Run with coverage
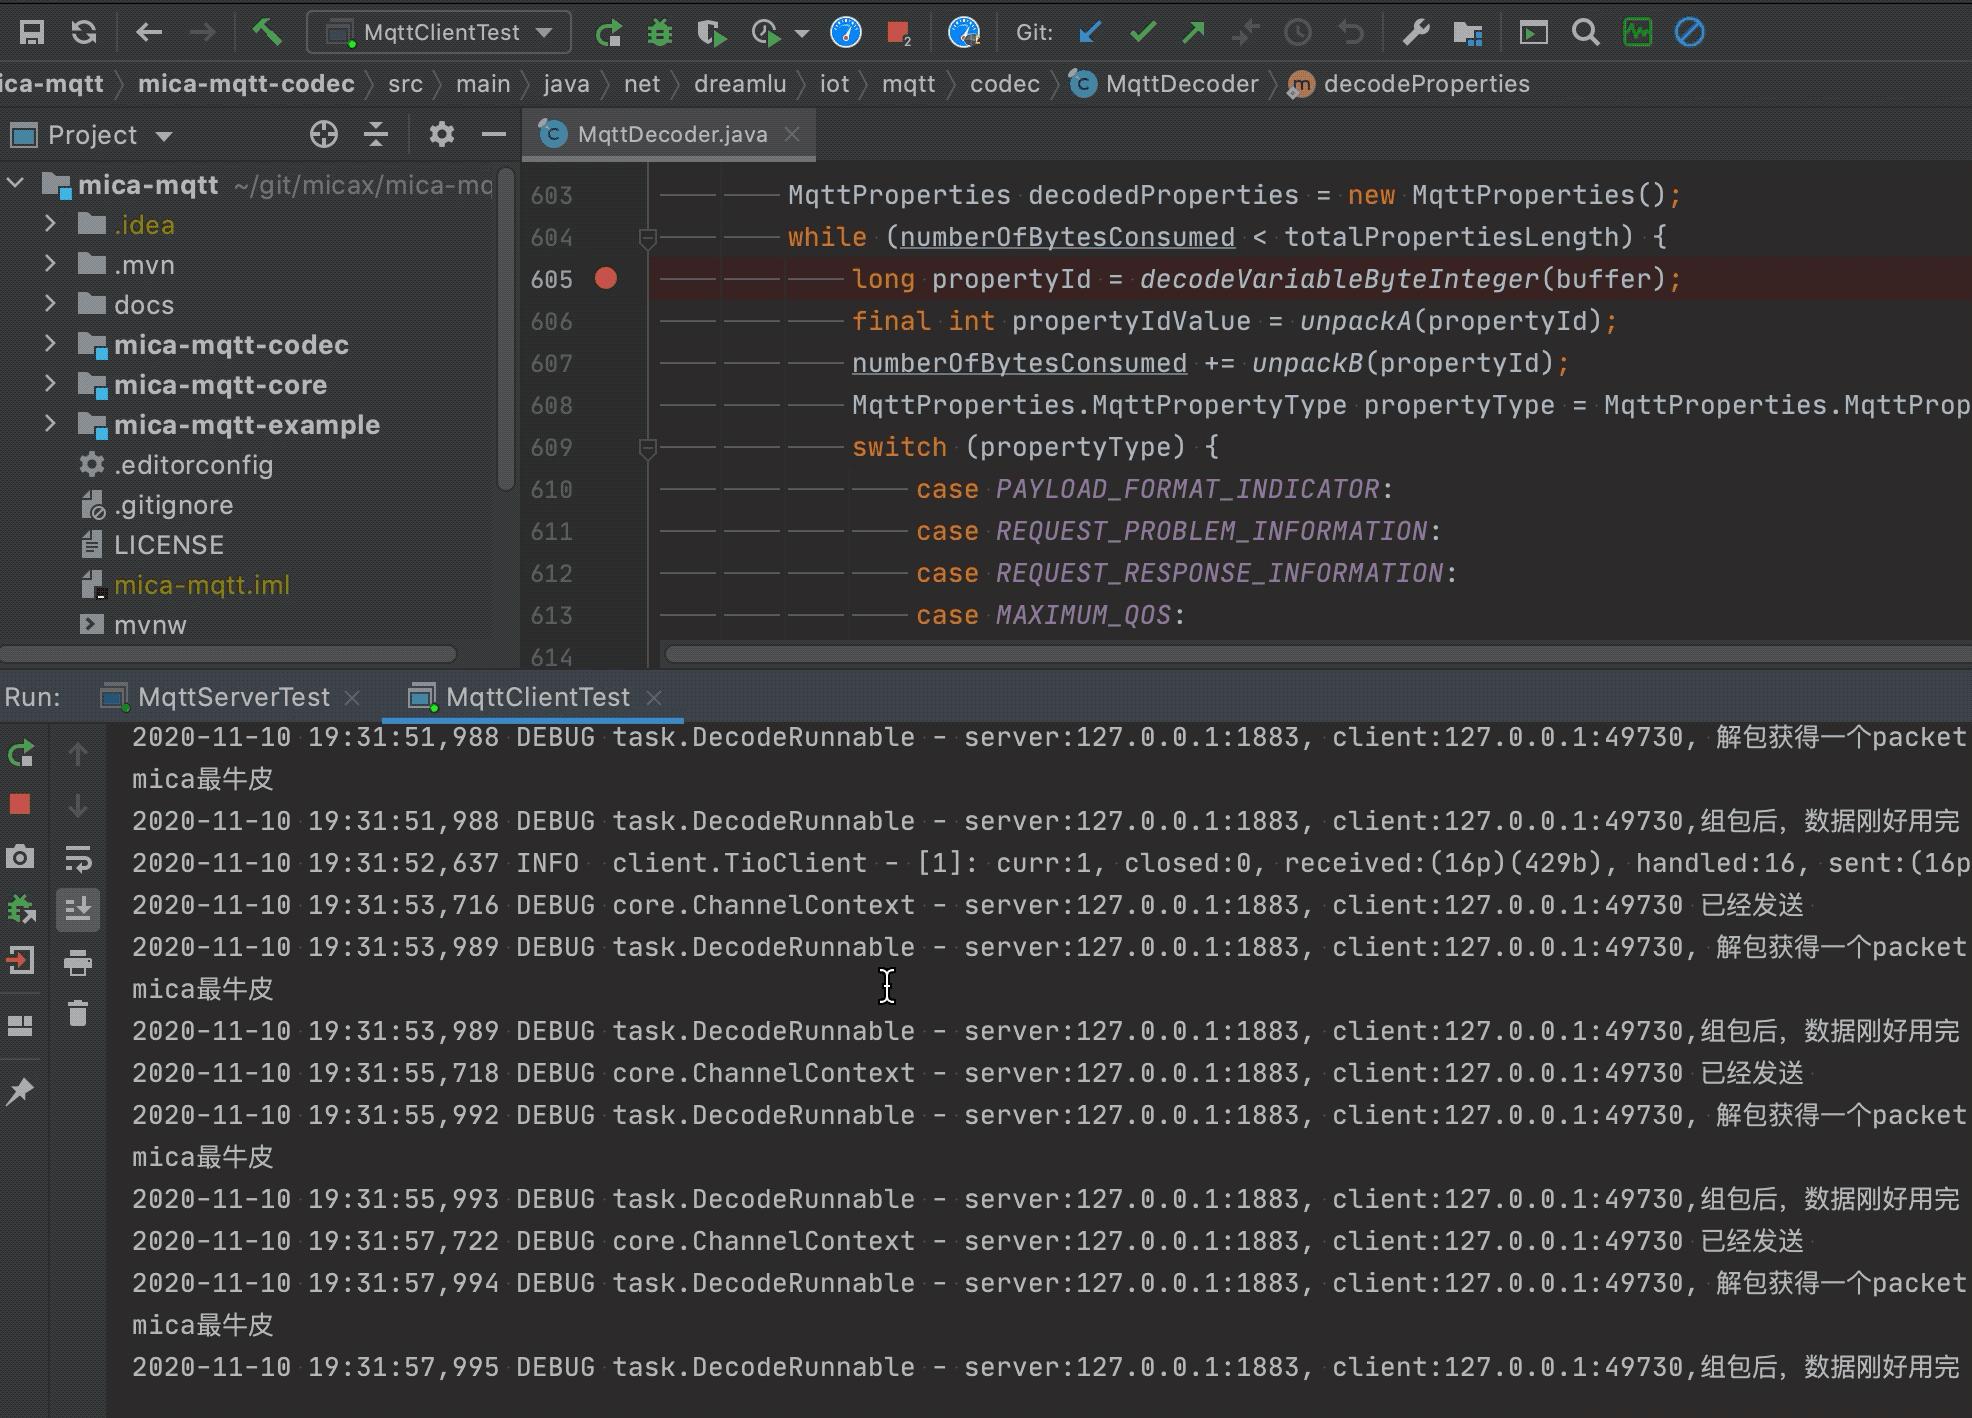Image resolution: width=1972 pixels, height=1418 pixels. (712, 32)
